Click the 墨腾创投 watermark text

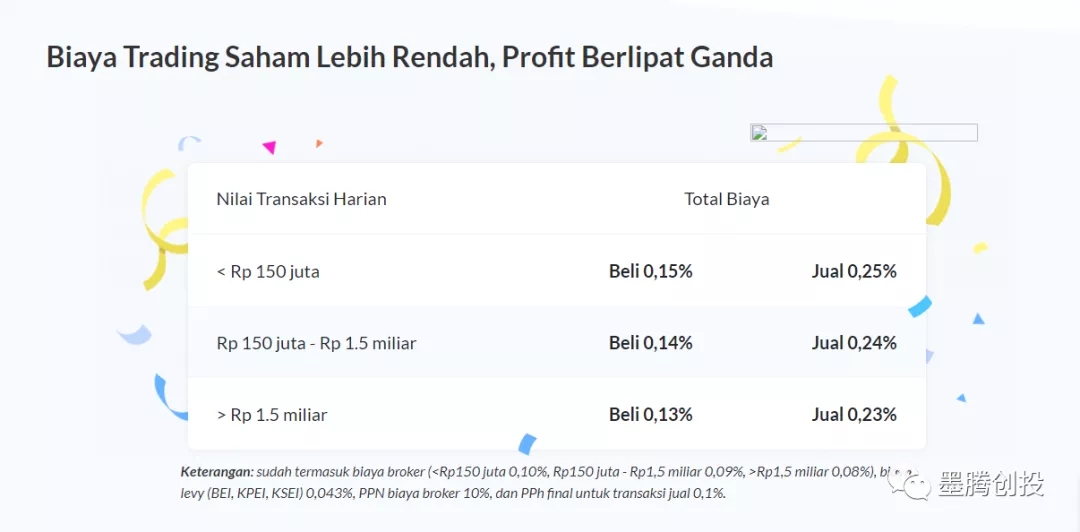coord(991,486)
